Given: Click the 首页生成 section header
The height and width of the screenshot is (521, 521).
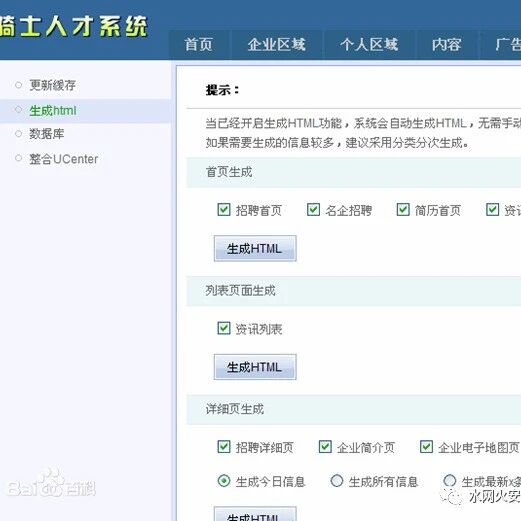Looking at the screenshot, I should [x=353, y=173].
